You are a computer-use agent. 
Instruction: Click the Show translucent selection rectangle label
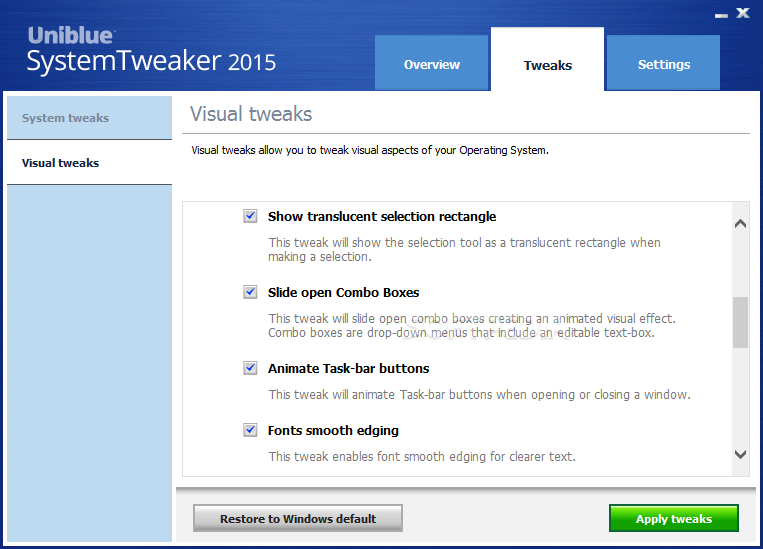pos(382,217)
